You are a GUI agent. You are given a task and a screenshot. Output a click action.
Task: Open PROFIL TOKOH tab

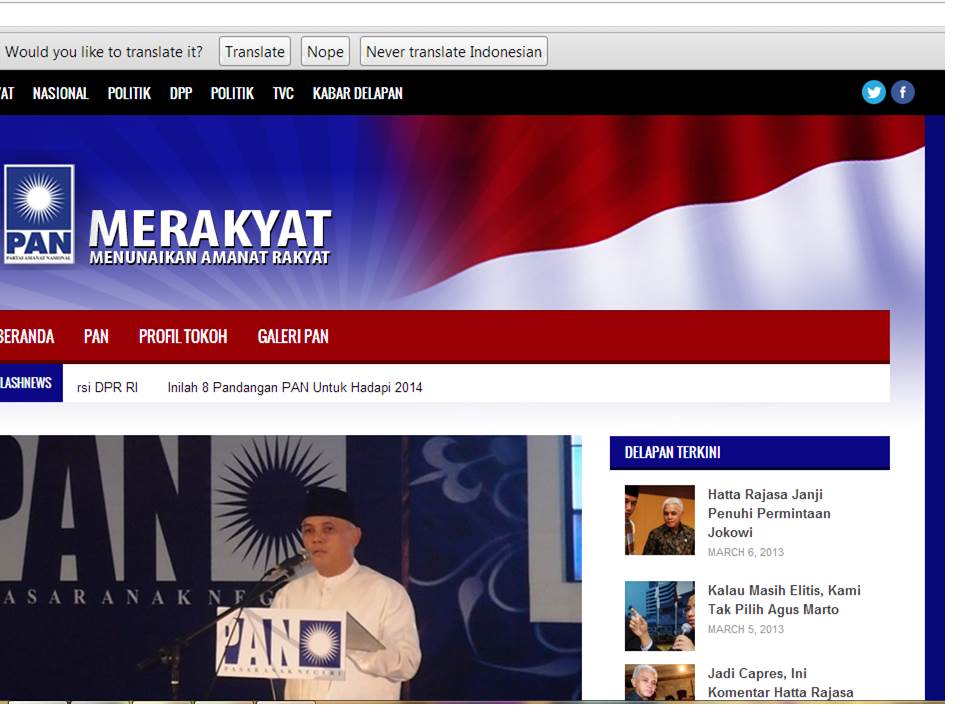tap(183, 337)
